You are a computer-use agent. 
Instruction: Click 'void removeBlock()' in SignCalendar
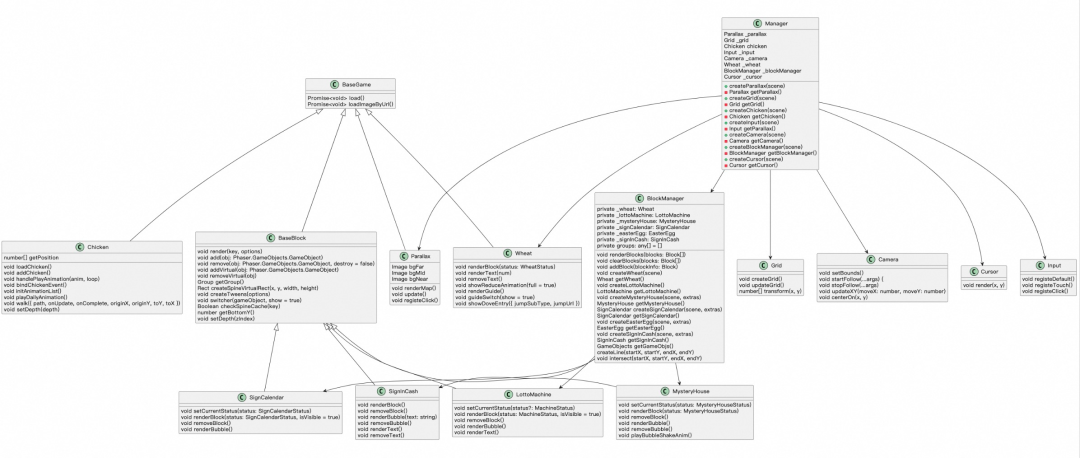click(x=205, y=423)
